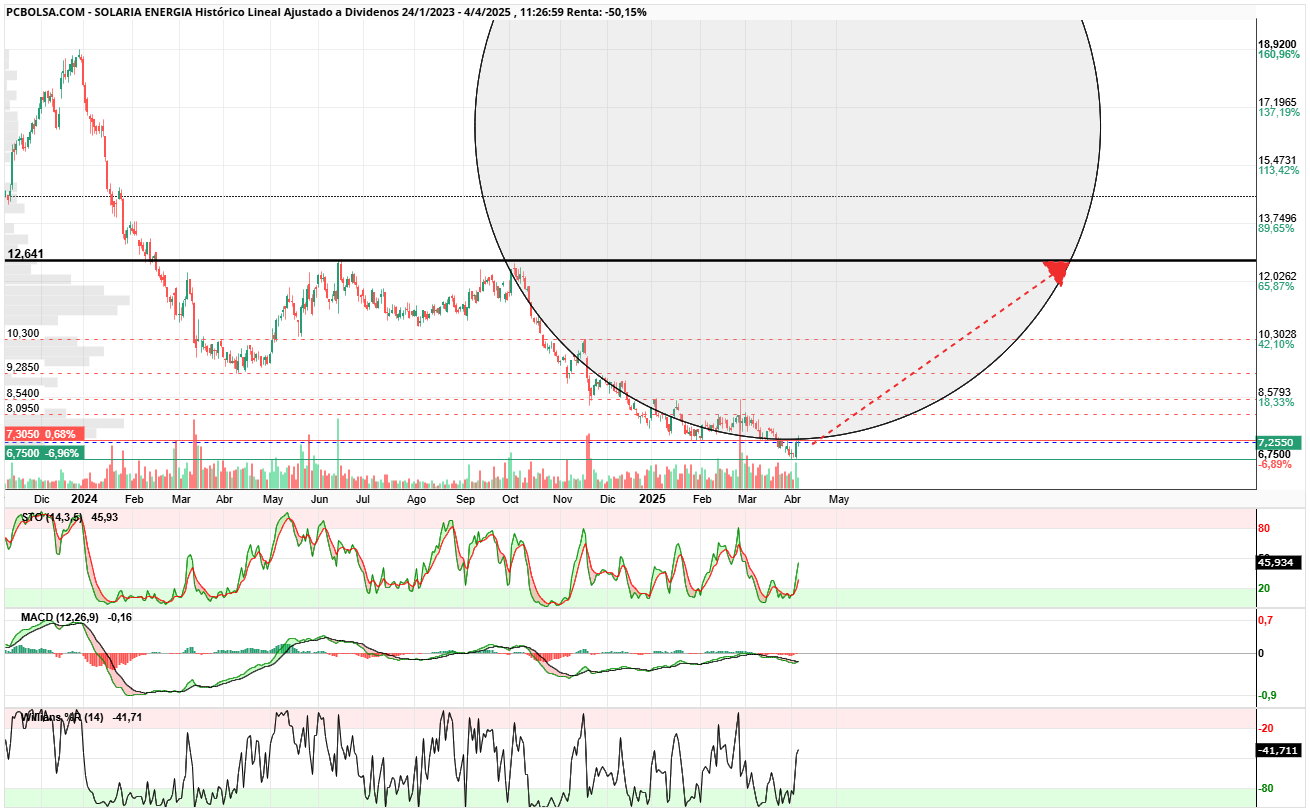Screen dimensions: 1310x812
Task: Click the MACD (12,26,9) indicator label
Action: pos(59,617)
